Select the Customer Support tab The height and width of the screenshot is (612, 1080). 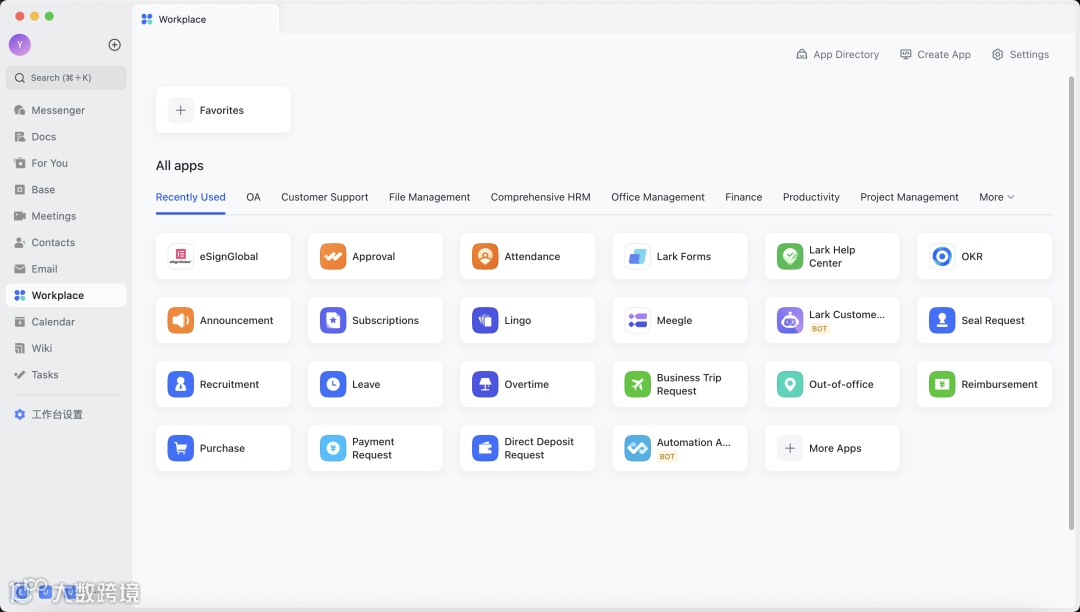pyautogui.click(x=324, y=197)
